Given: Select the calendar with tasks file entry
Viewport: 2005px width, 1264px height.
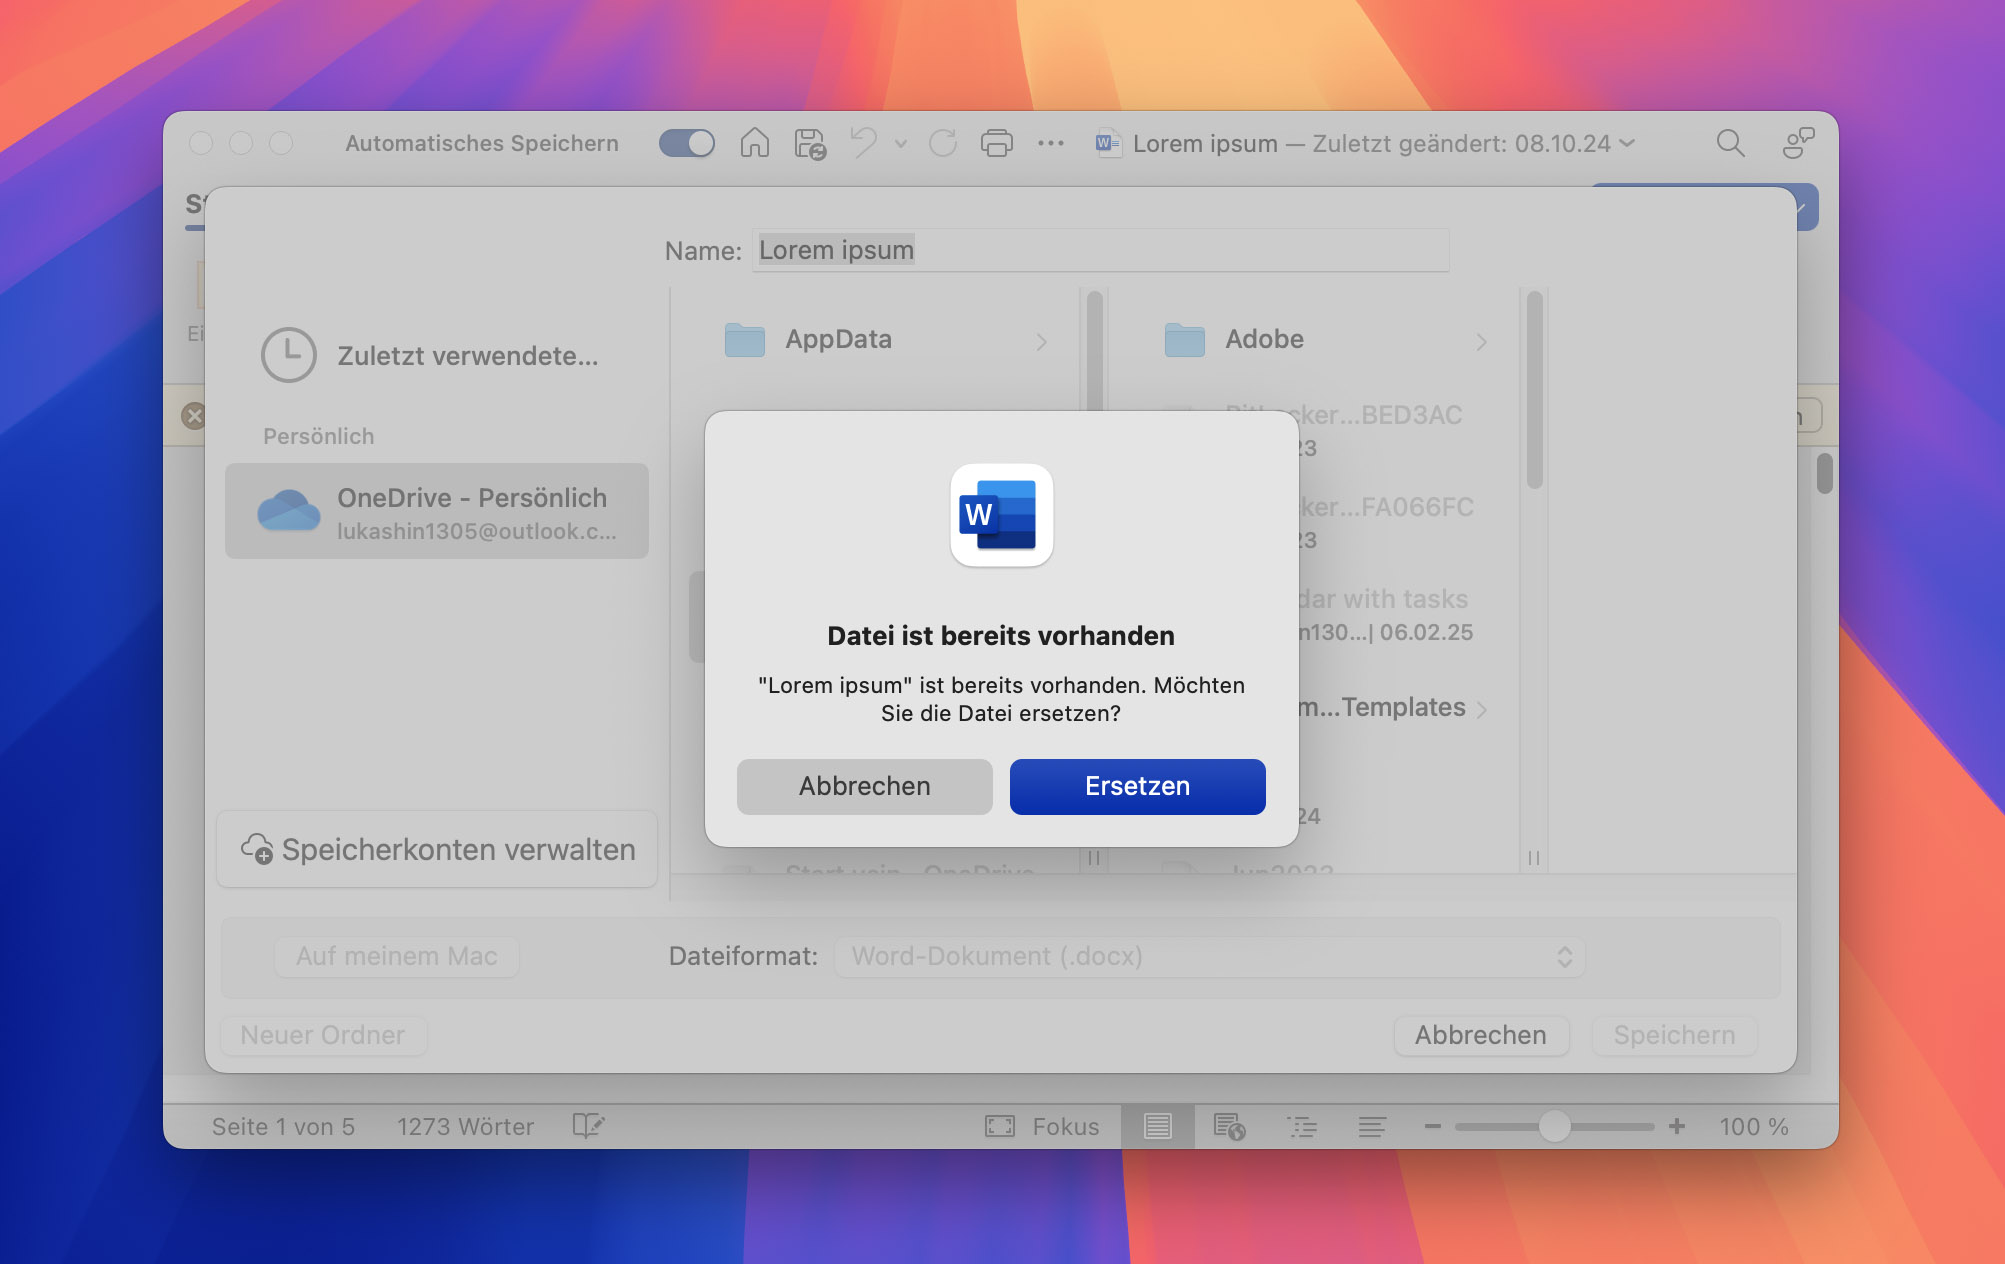Looking at the screenshot, I should [1385, 614].
